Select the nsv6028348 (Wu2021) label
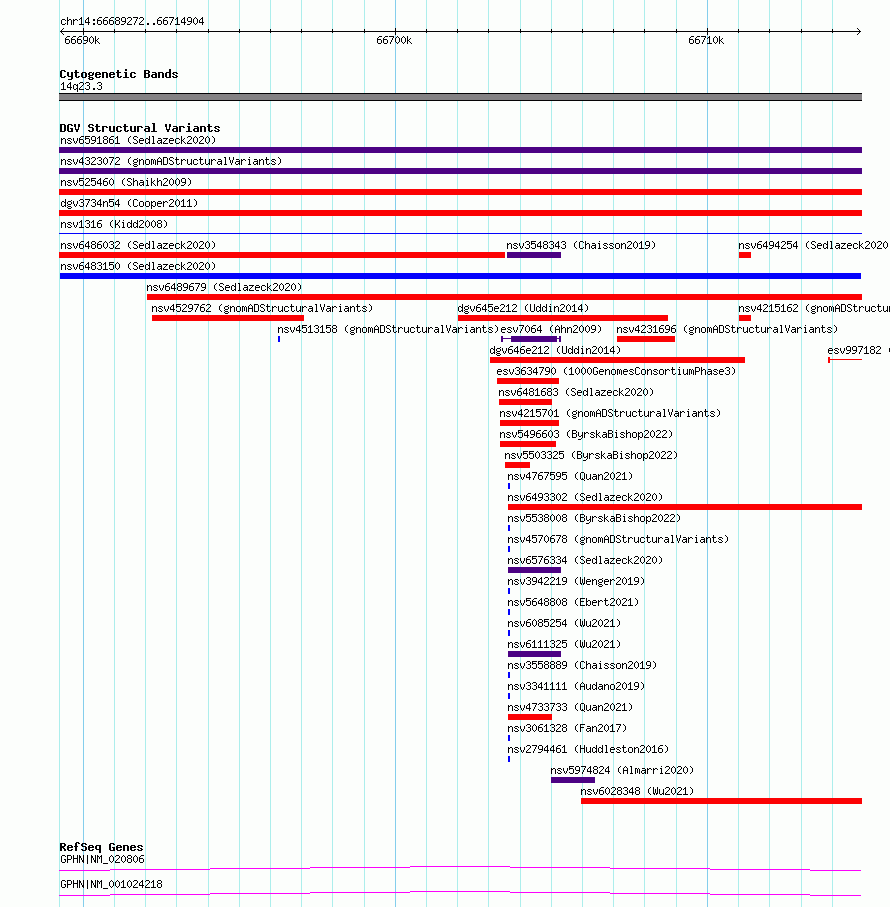The image size is (890, 907). click(637, 791)
